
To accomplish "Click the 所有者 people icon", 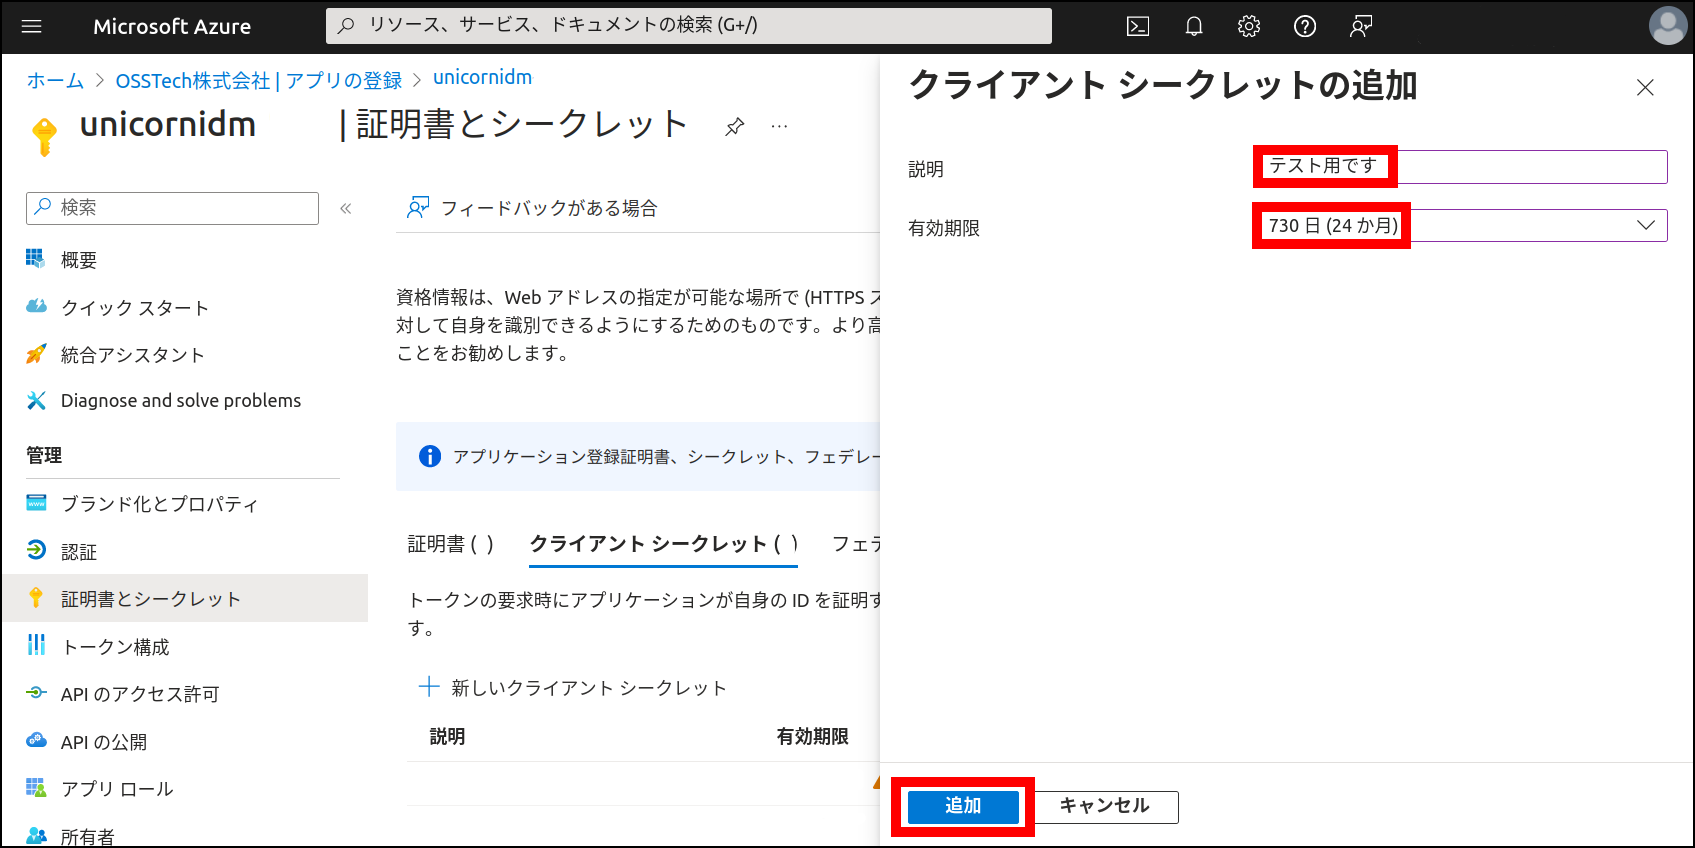I will 36,835.
